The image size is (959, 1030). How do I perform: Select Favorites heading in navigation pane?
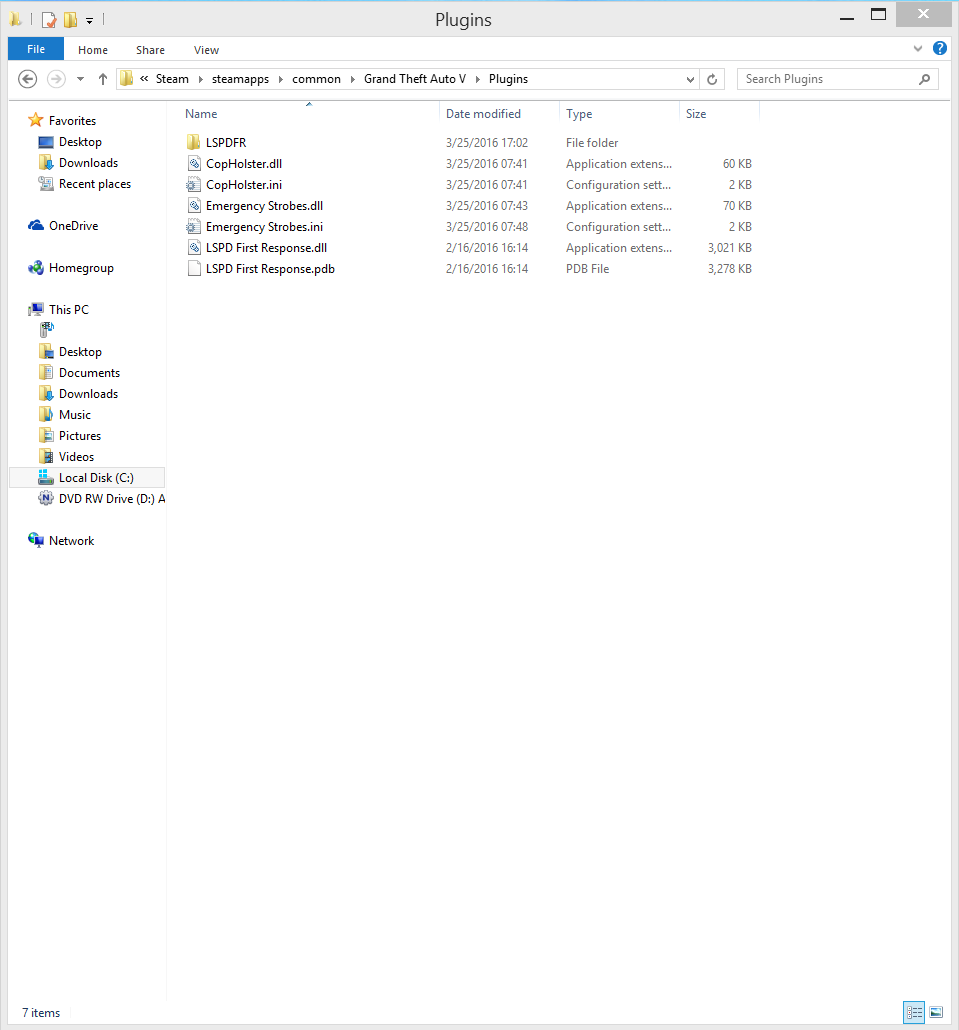point(72,121)
